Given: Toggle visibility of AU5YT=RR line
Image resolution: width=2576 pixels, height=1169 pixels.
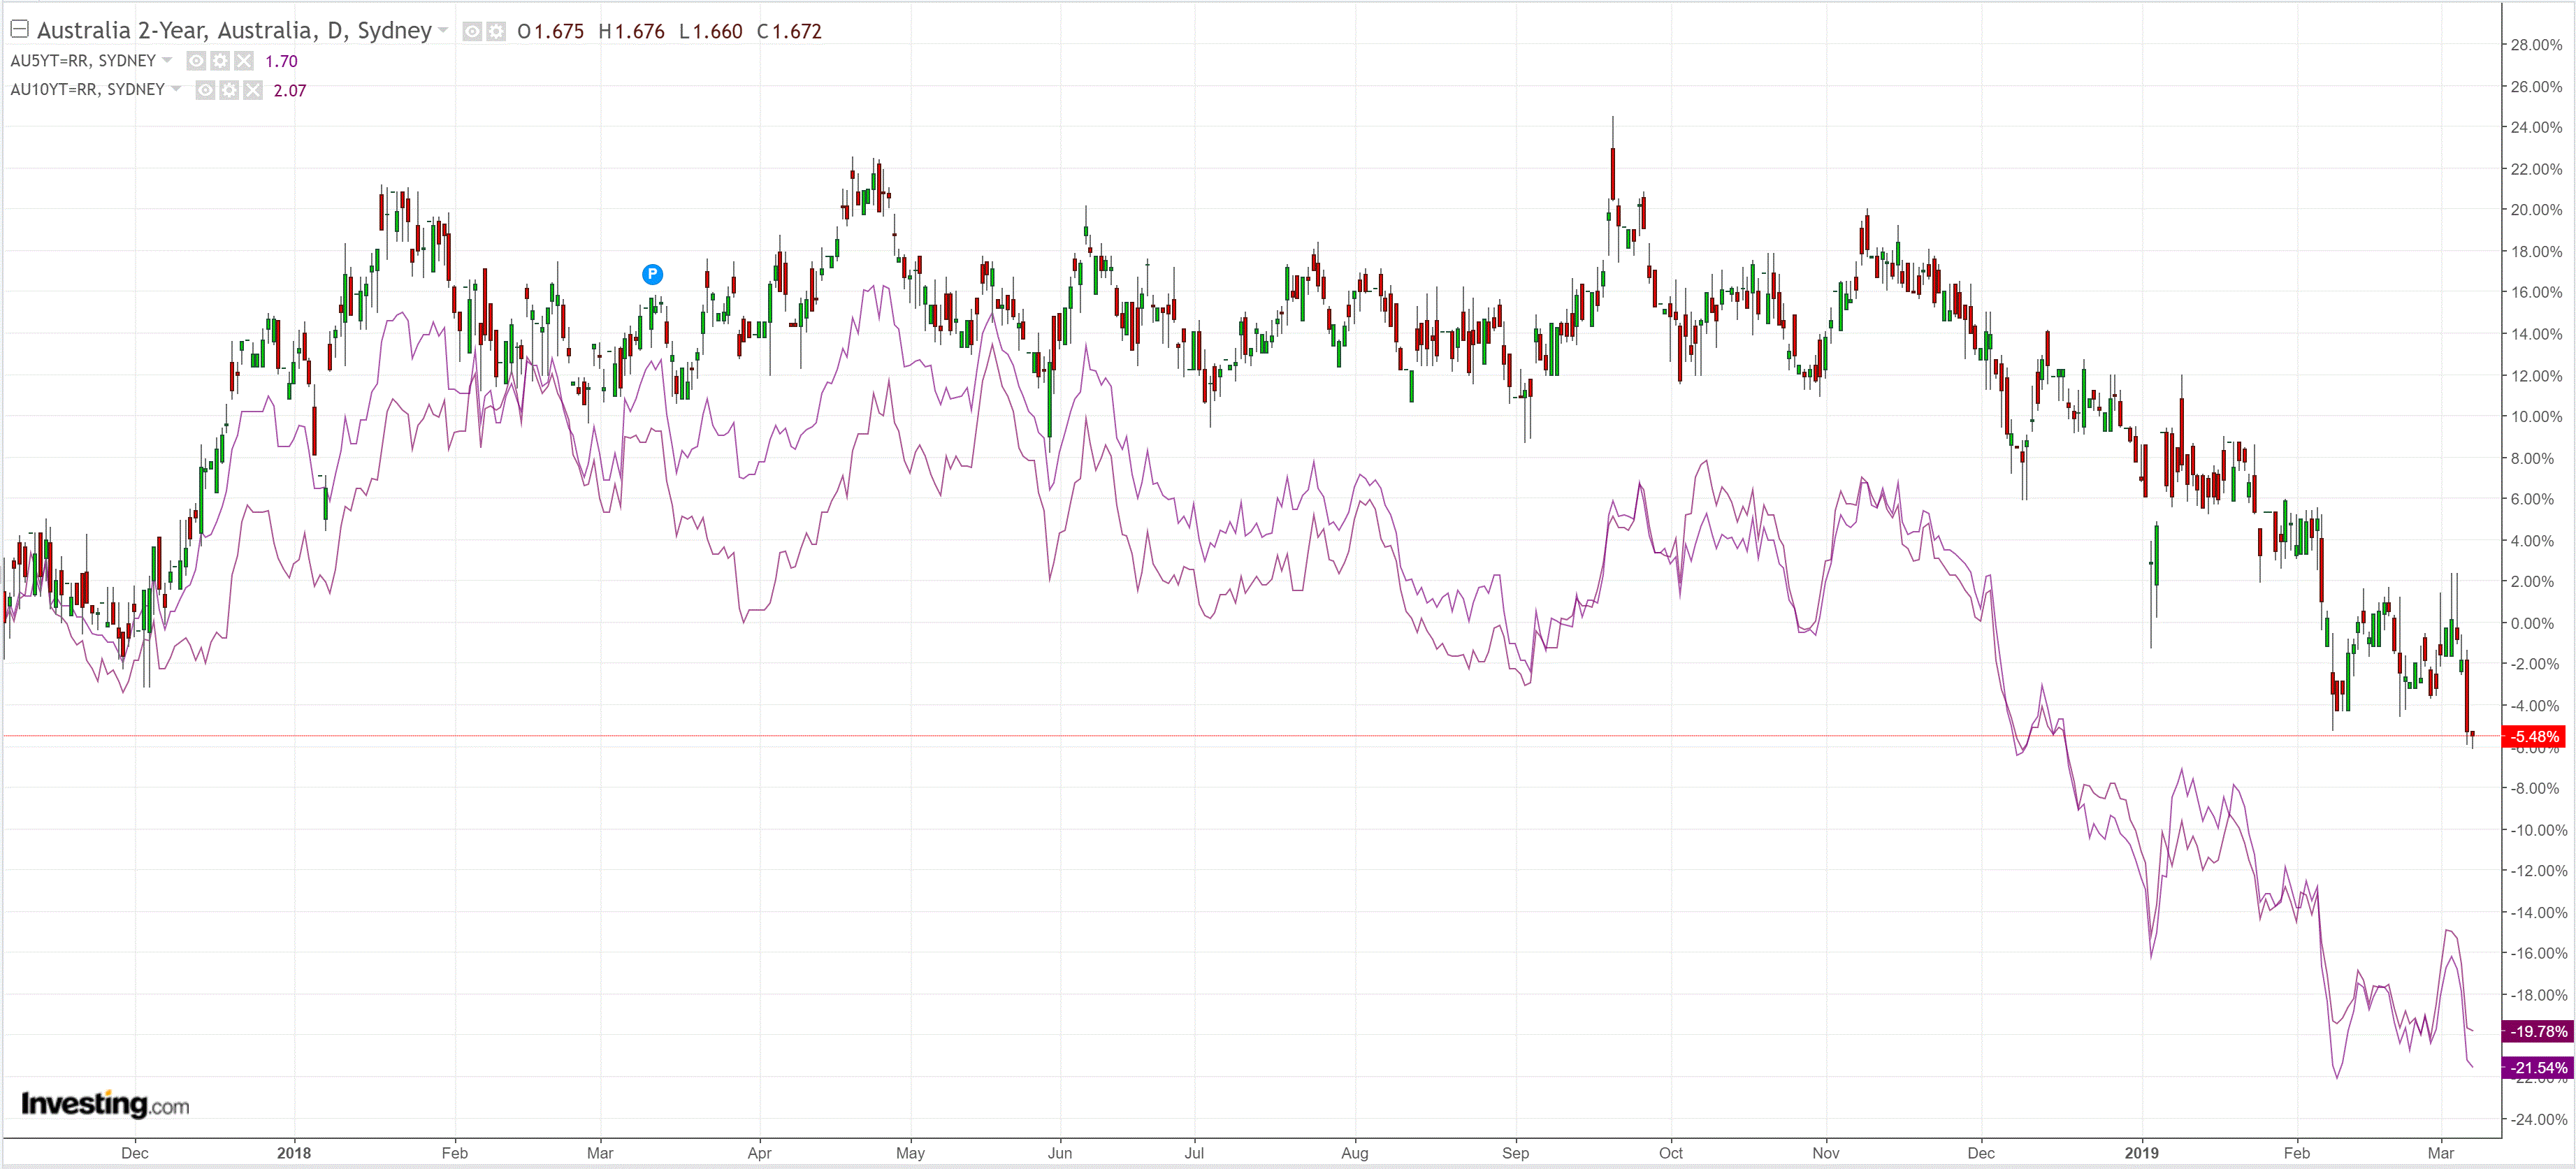Looking at the screenshot, I should 196,61.
